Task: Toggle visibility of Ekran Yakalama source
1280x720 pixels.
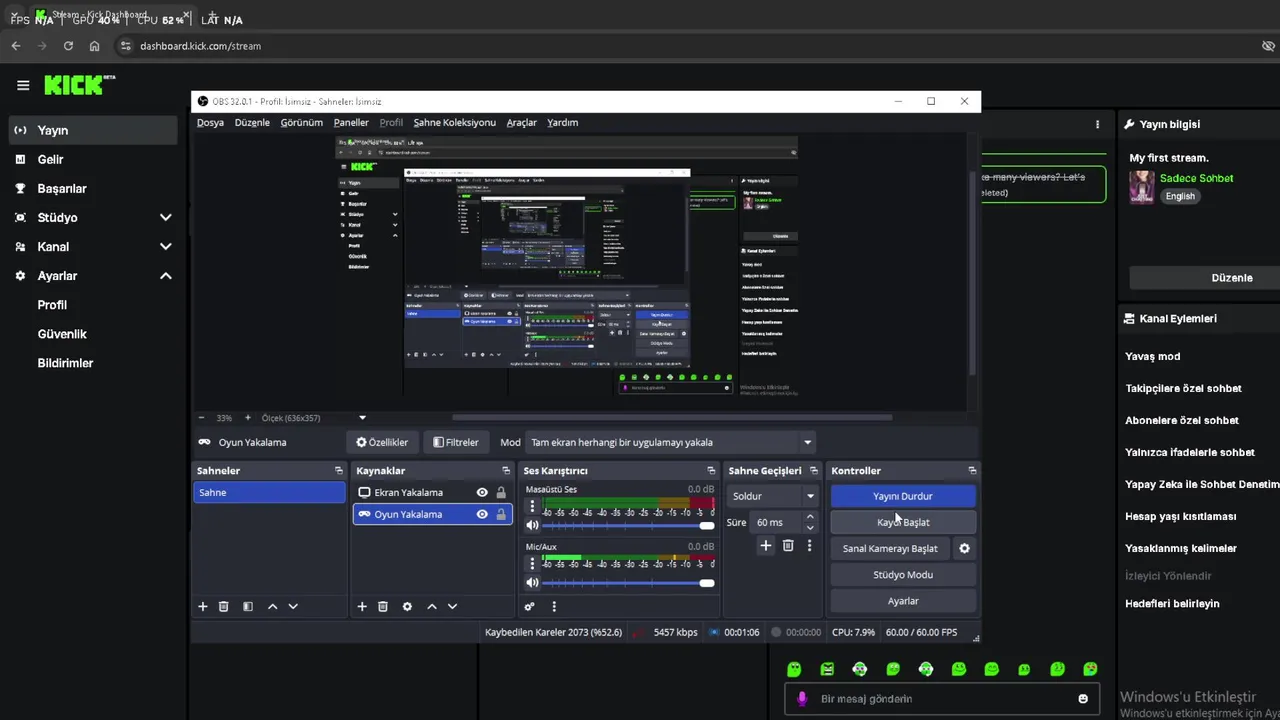Action: pyautogui.click(x=482, y=492)
